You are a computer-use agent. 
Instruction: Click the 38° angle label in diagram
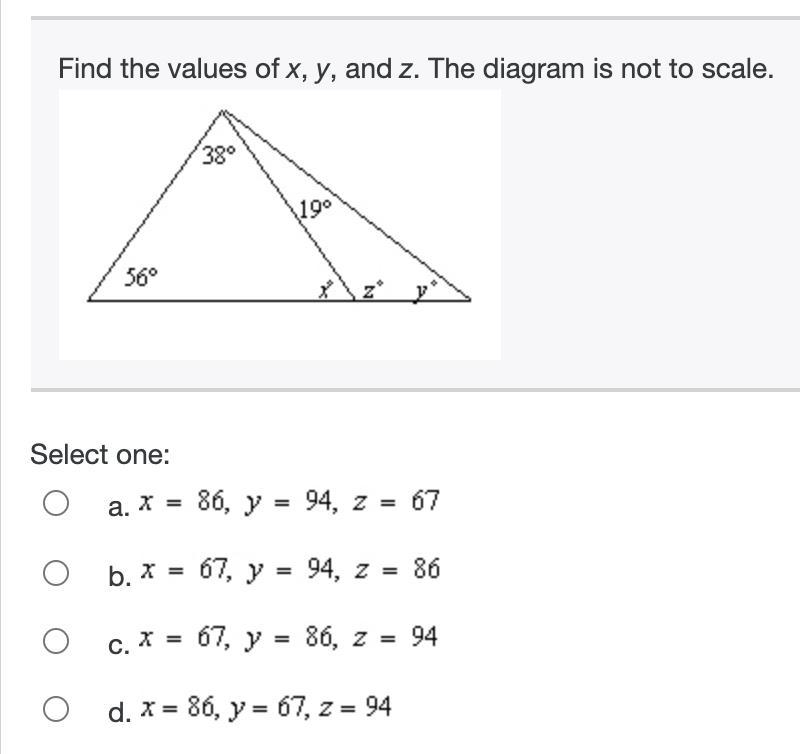point(219,155)
